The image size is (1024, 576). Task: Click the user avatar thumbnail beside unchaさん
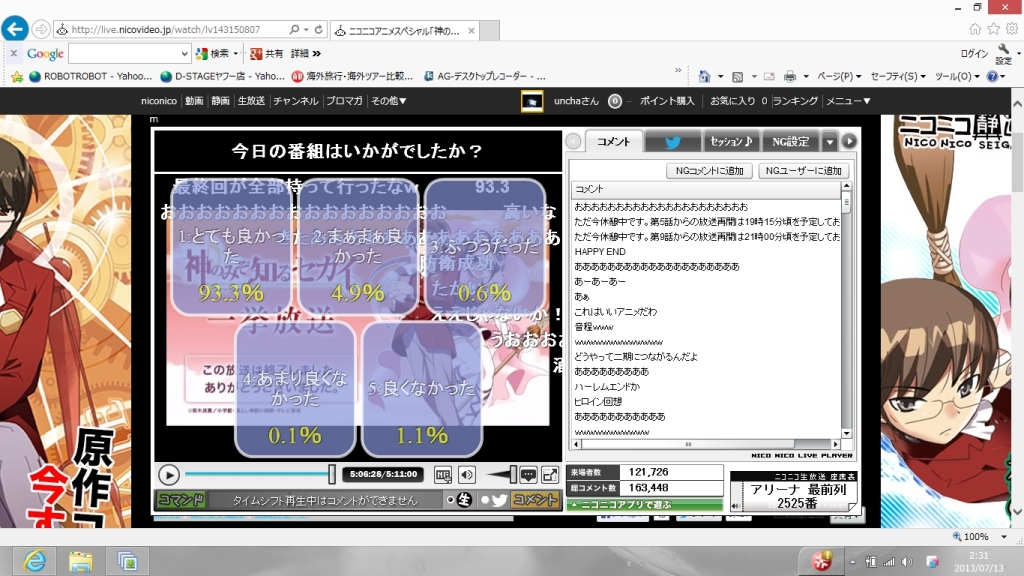coord(532,101)
